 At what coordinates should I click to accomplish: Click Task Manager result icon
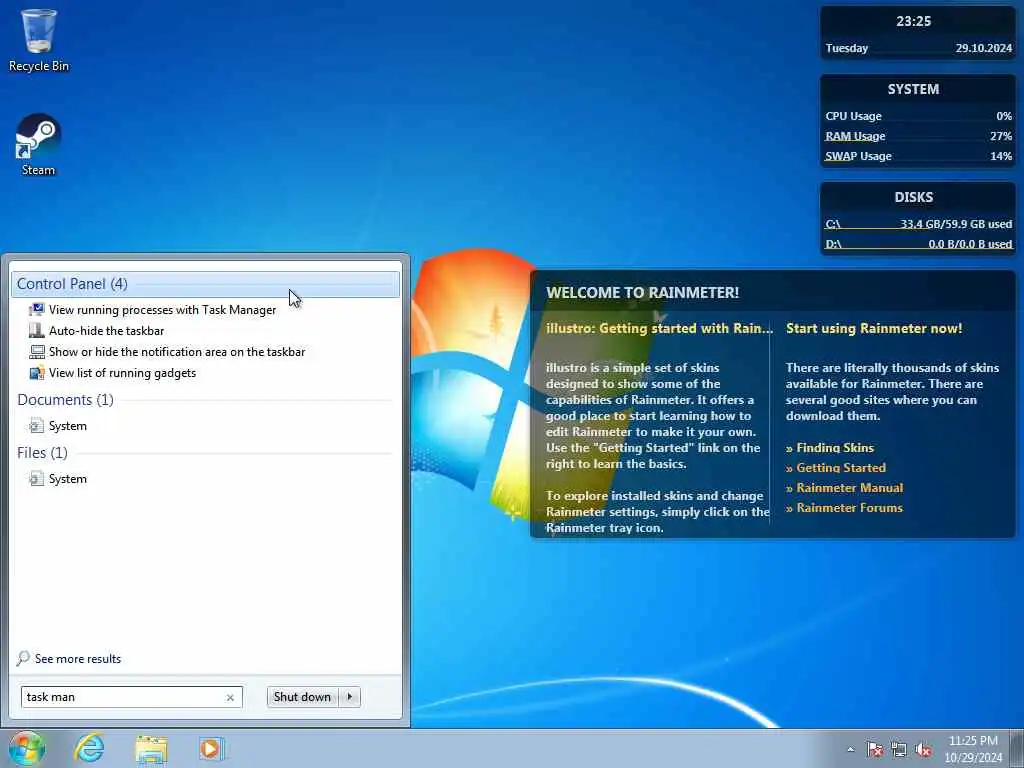37,310
